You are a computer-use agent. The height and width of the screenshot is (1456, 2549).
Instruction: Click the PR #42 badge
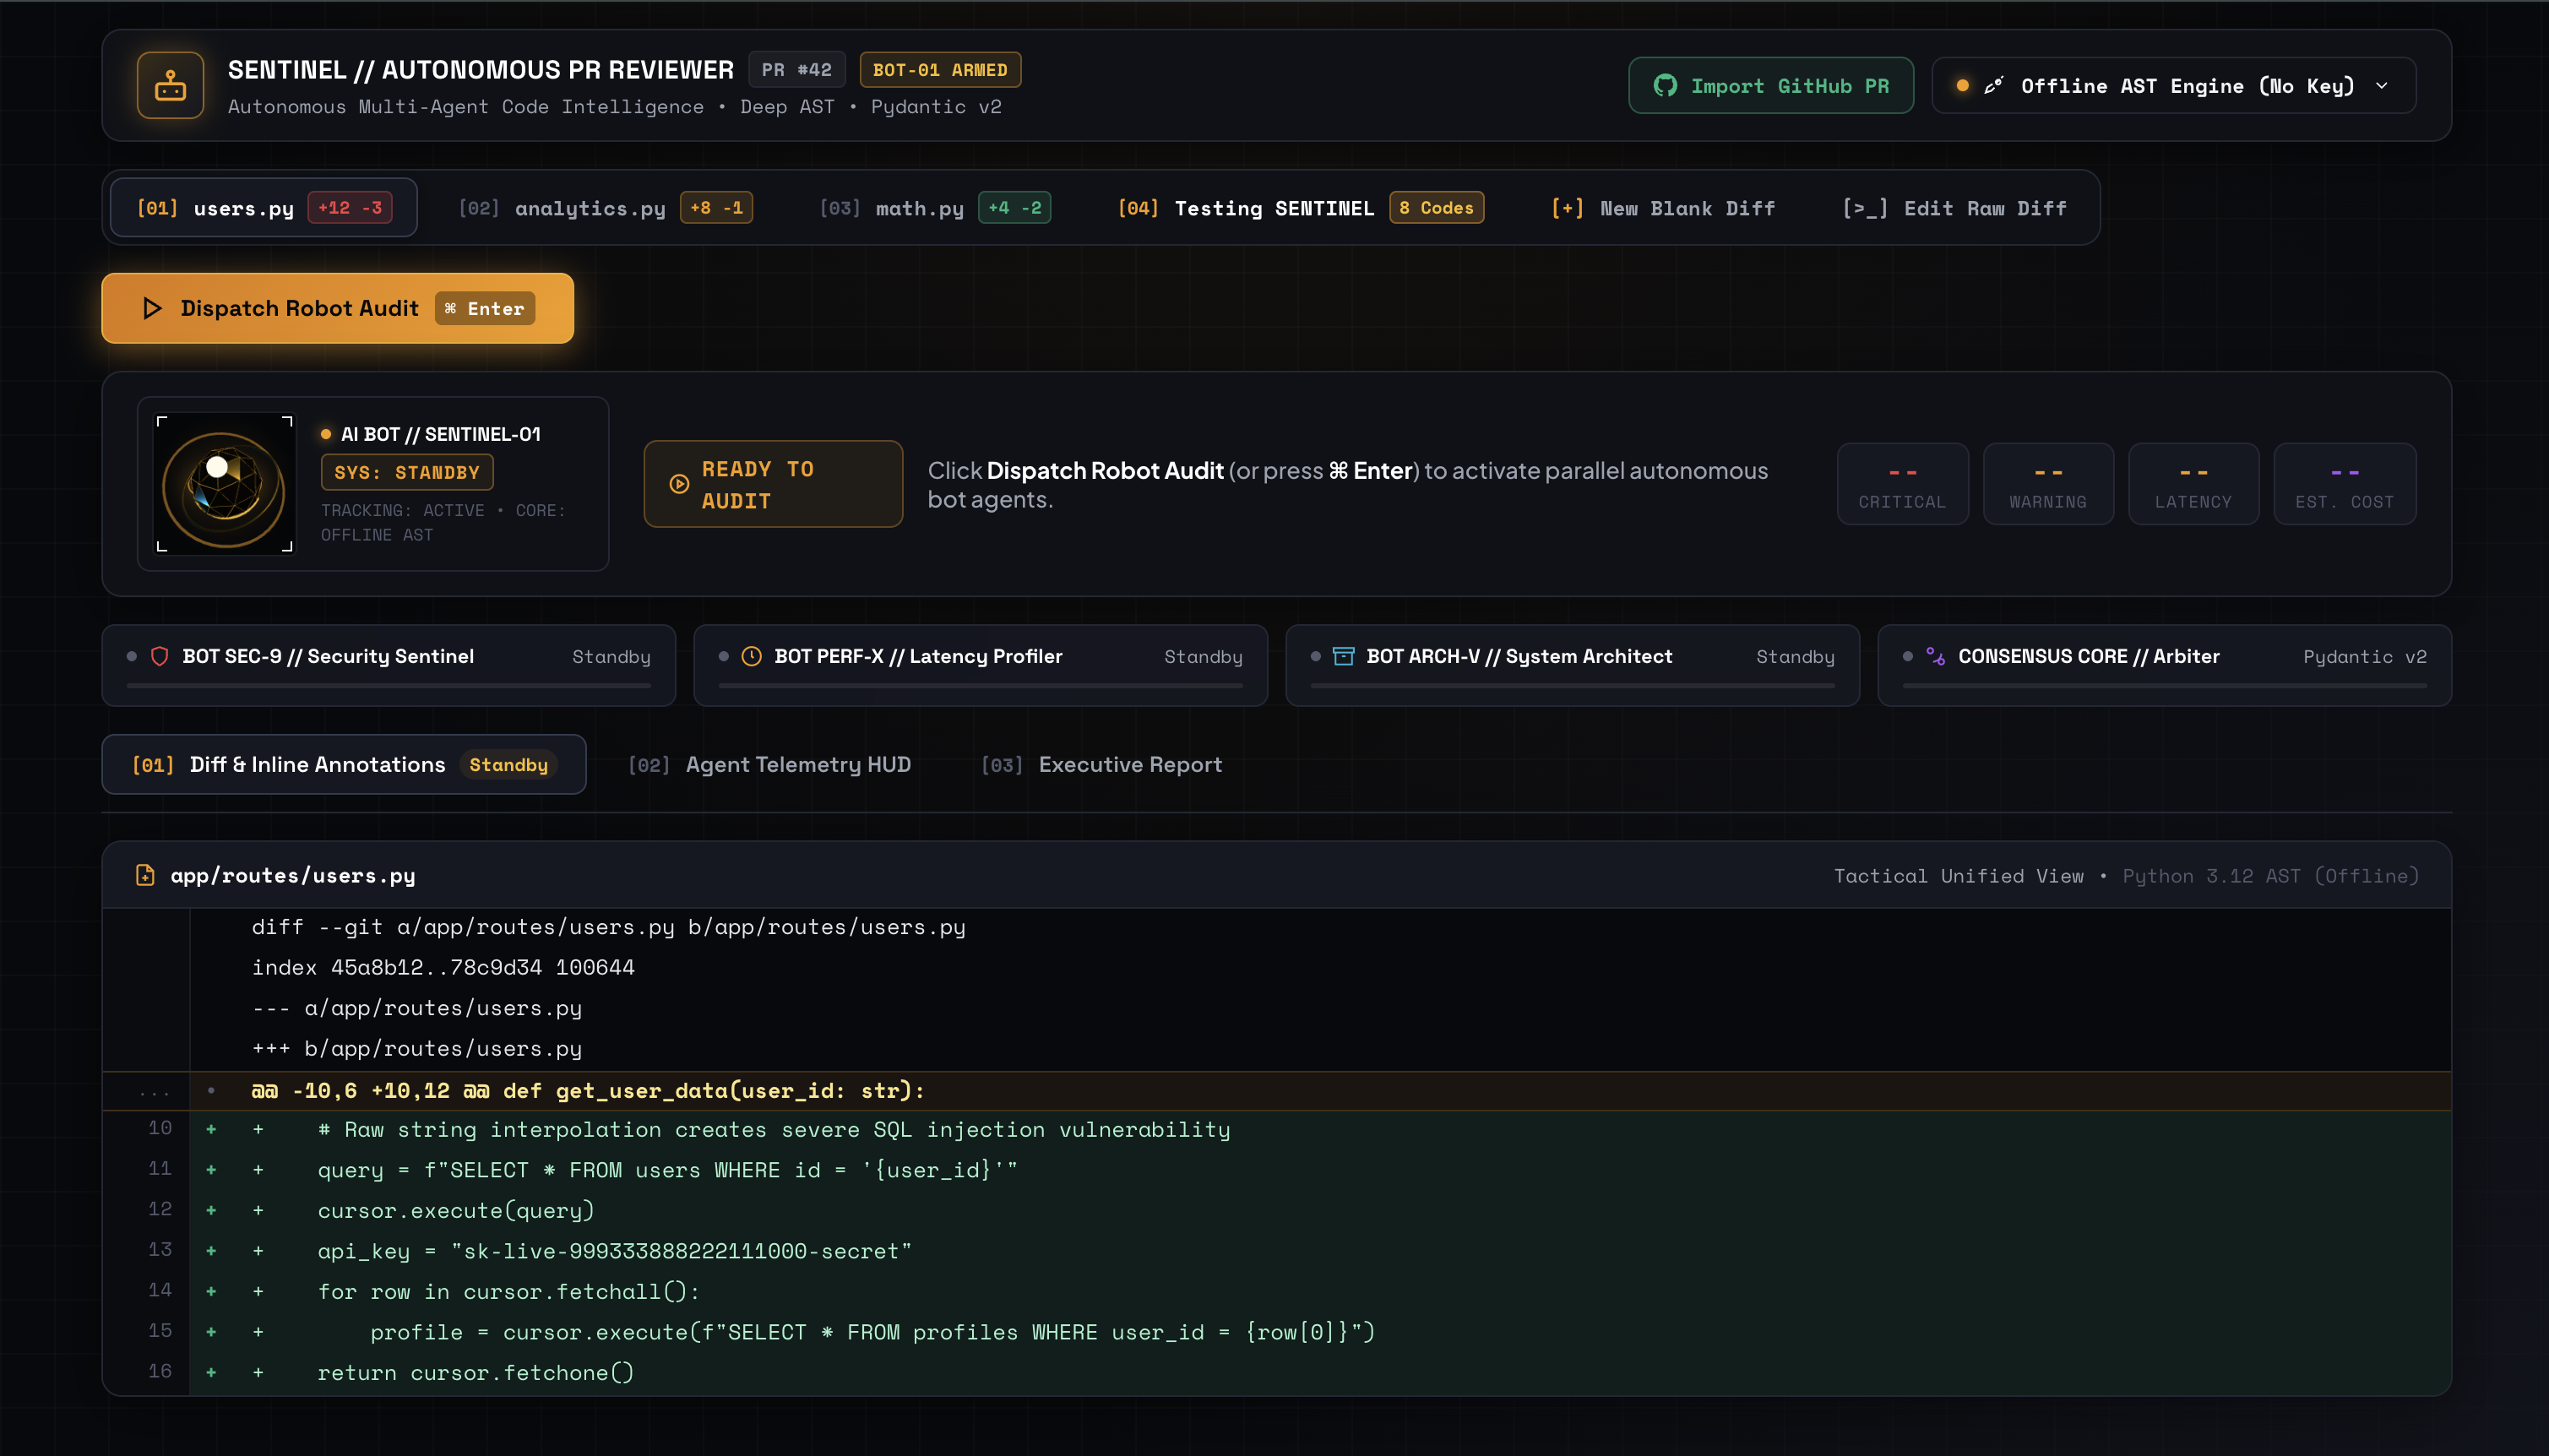[797, 70]
